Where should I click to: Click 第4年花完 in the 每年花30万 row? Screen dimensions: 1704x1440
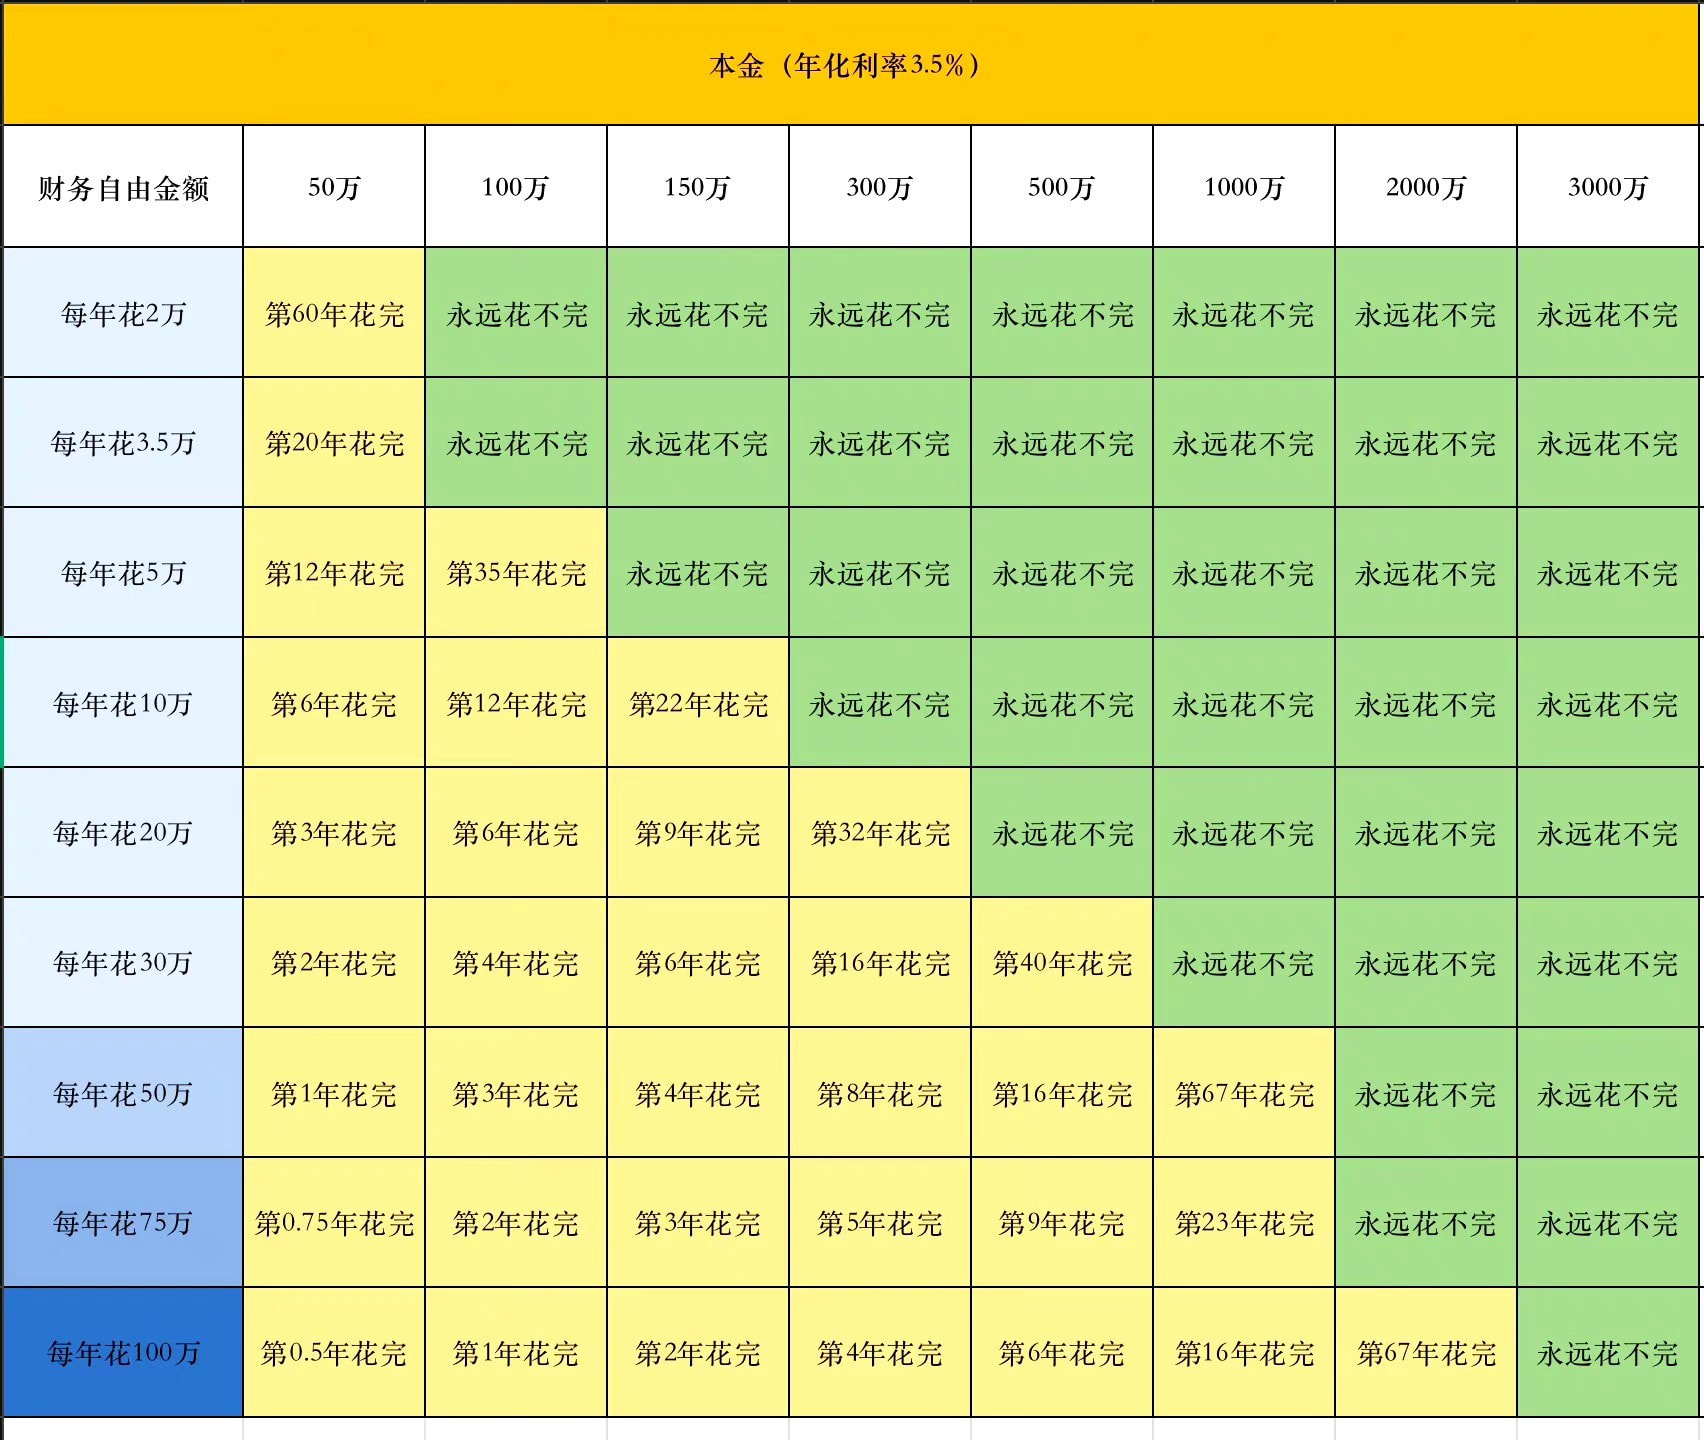(516, 963)
